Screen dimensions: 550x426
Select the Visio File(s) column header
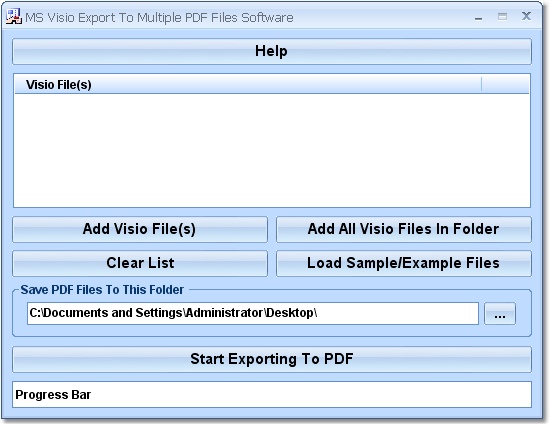[x=248, y=85]
